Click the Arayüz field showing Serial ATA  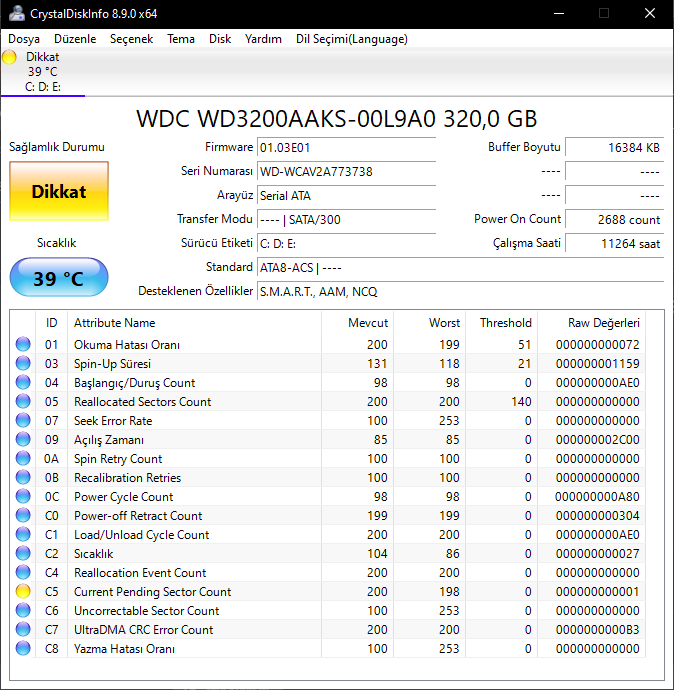[346, 195]
